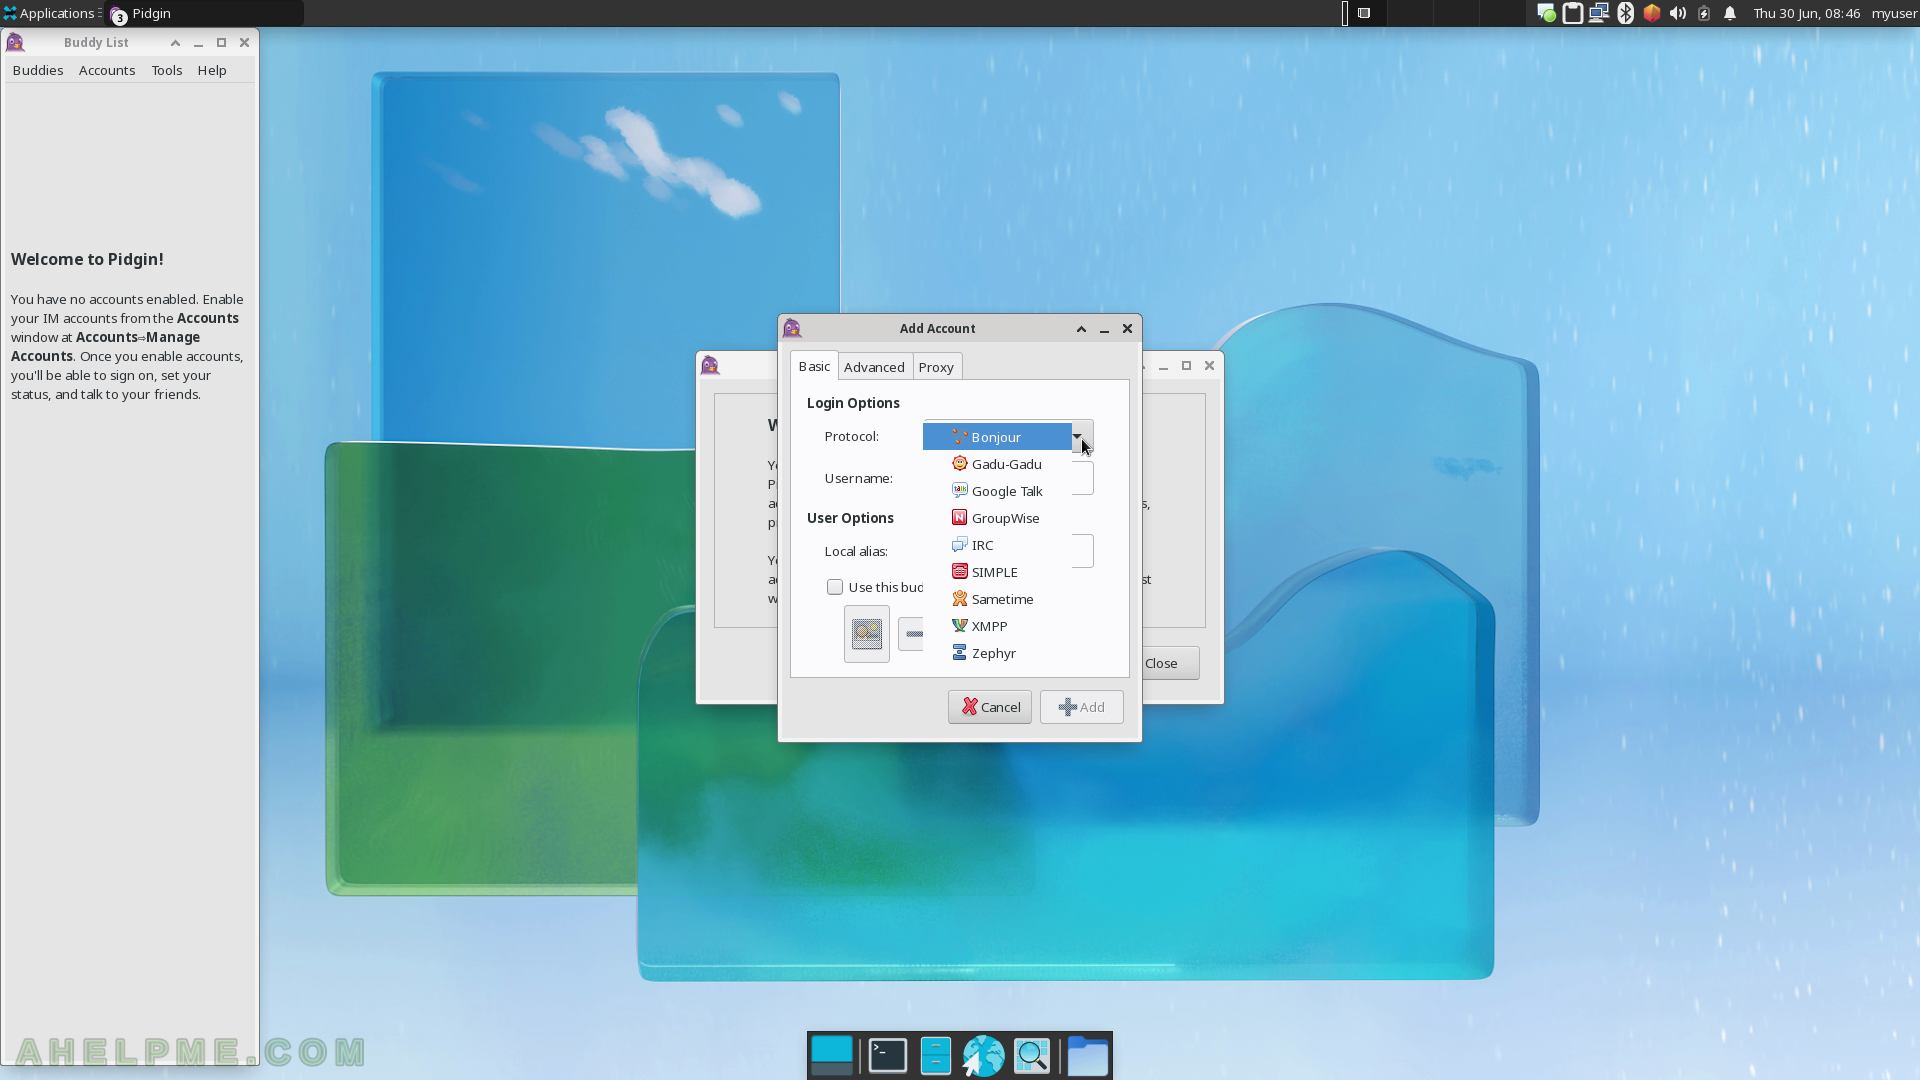Open the volume control icon
This screenshot has height=1080, width=1920.
pyautogui.click(x=1677, y=13)
